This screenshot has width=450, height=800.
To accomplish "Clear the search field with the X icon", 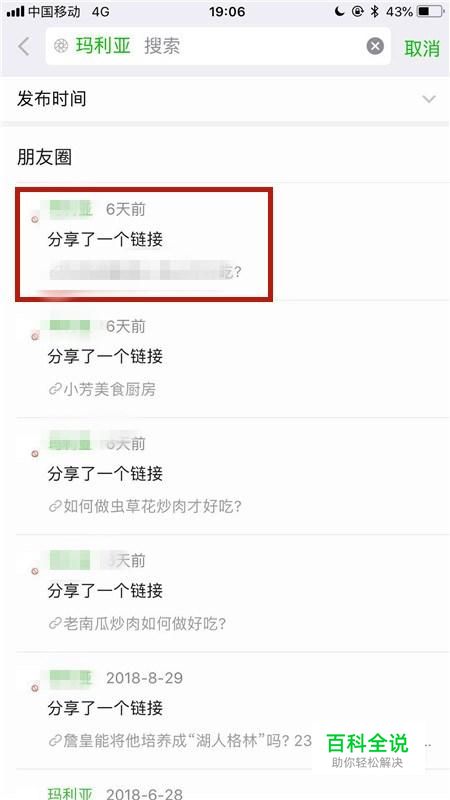I will (375, 46).
